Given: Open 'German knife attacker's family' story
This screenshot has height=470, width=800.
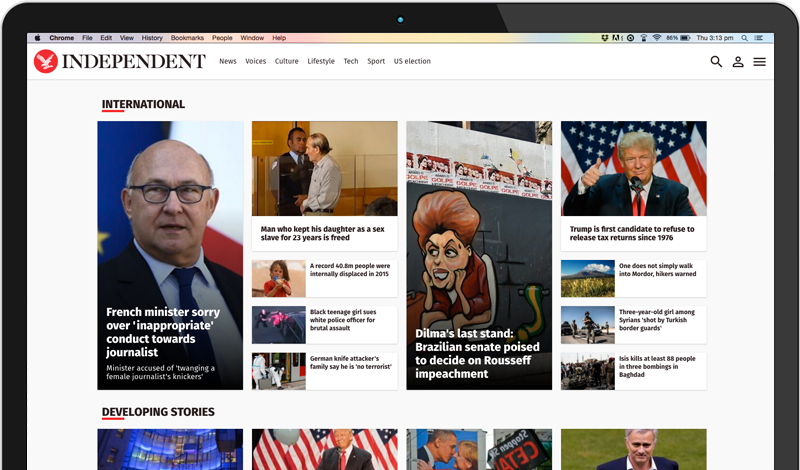Looking at the screenshot, I should pyautogui.click(x=351, y=362).
